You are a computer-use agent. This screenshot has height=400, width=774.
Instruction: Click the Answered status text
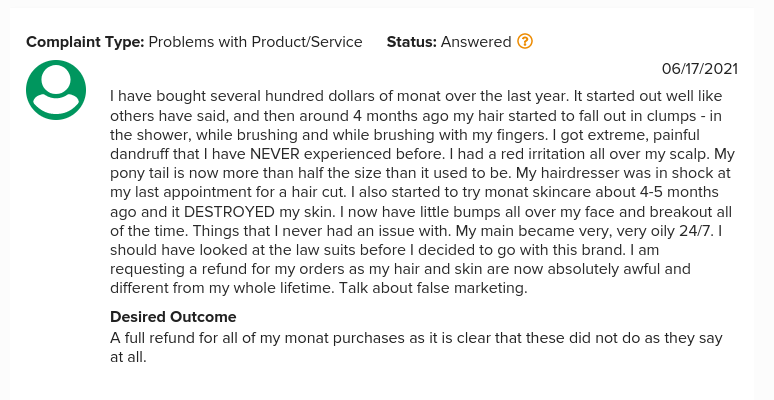(476, 42)
